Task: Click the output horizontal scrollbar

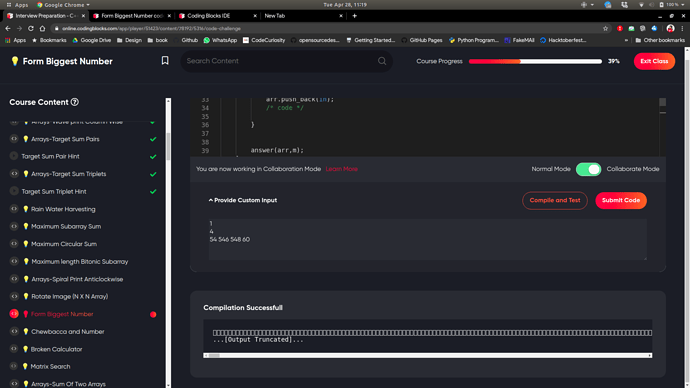Action: click(x=427, y=355)
